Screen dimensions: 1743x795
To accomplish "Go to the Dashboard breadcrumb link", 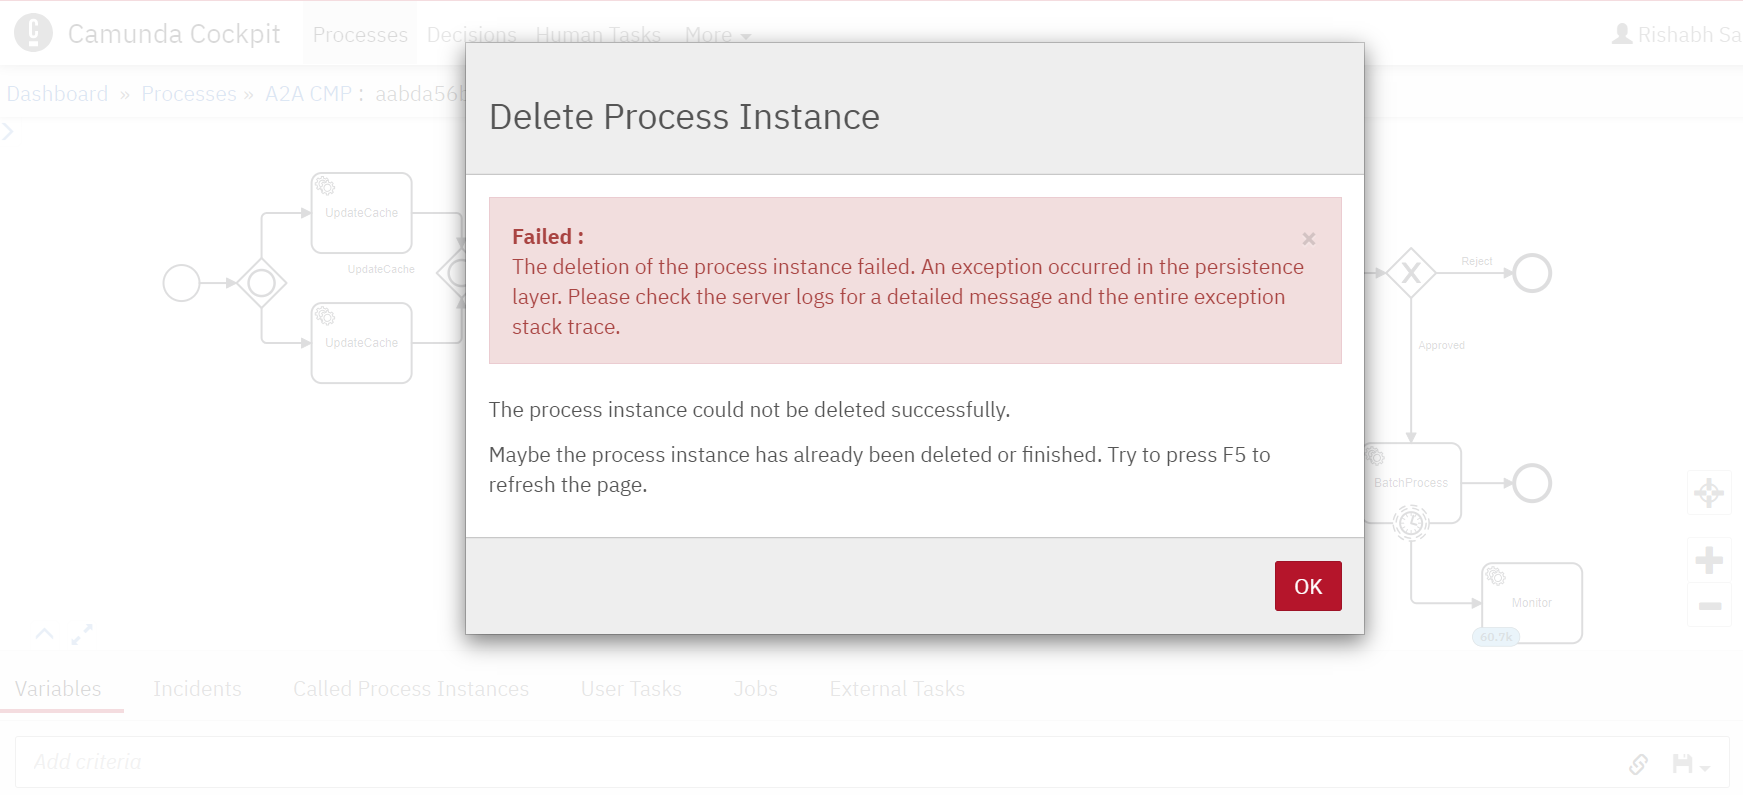I will click(57, 94).
